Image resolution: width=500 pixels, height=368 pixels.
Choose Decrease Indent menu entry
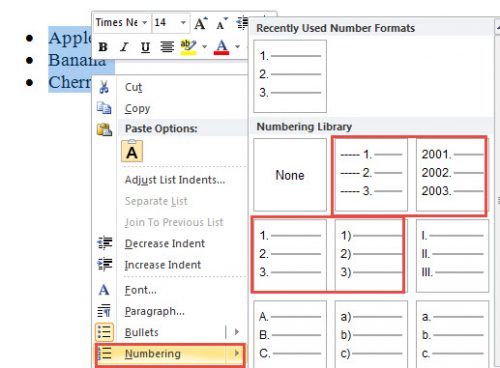click(165, 244)
